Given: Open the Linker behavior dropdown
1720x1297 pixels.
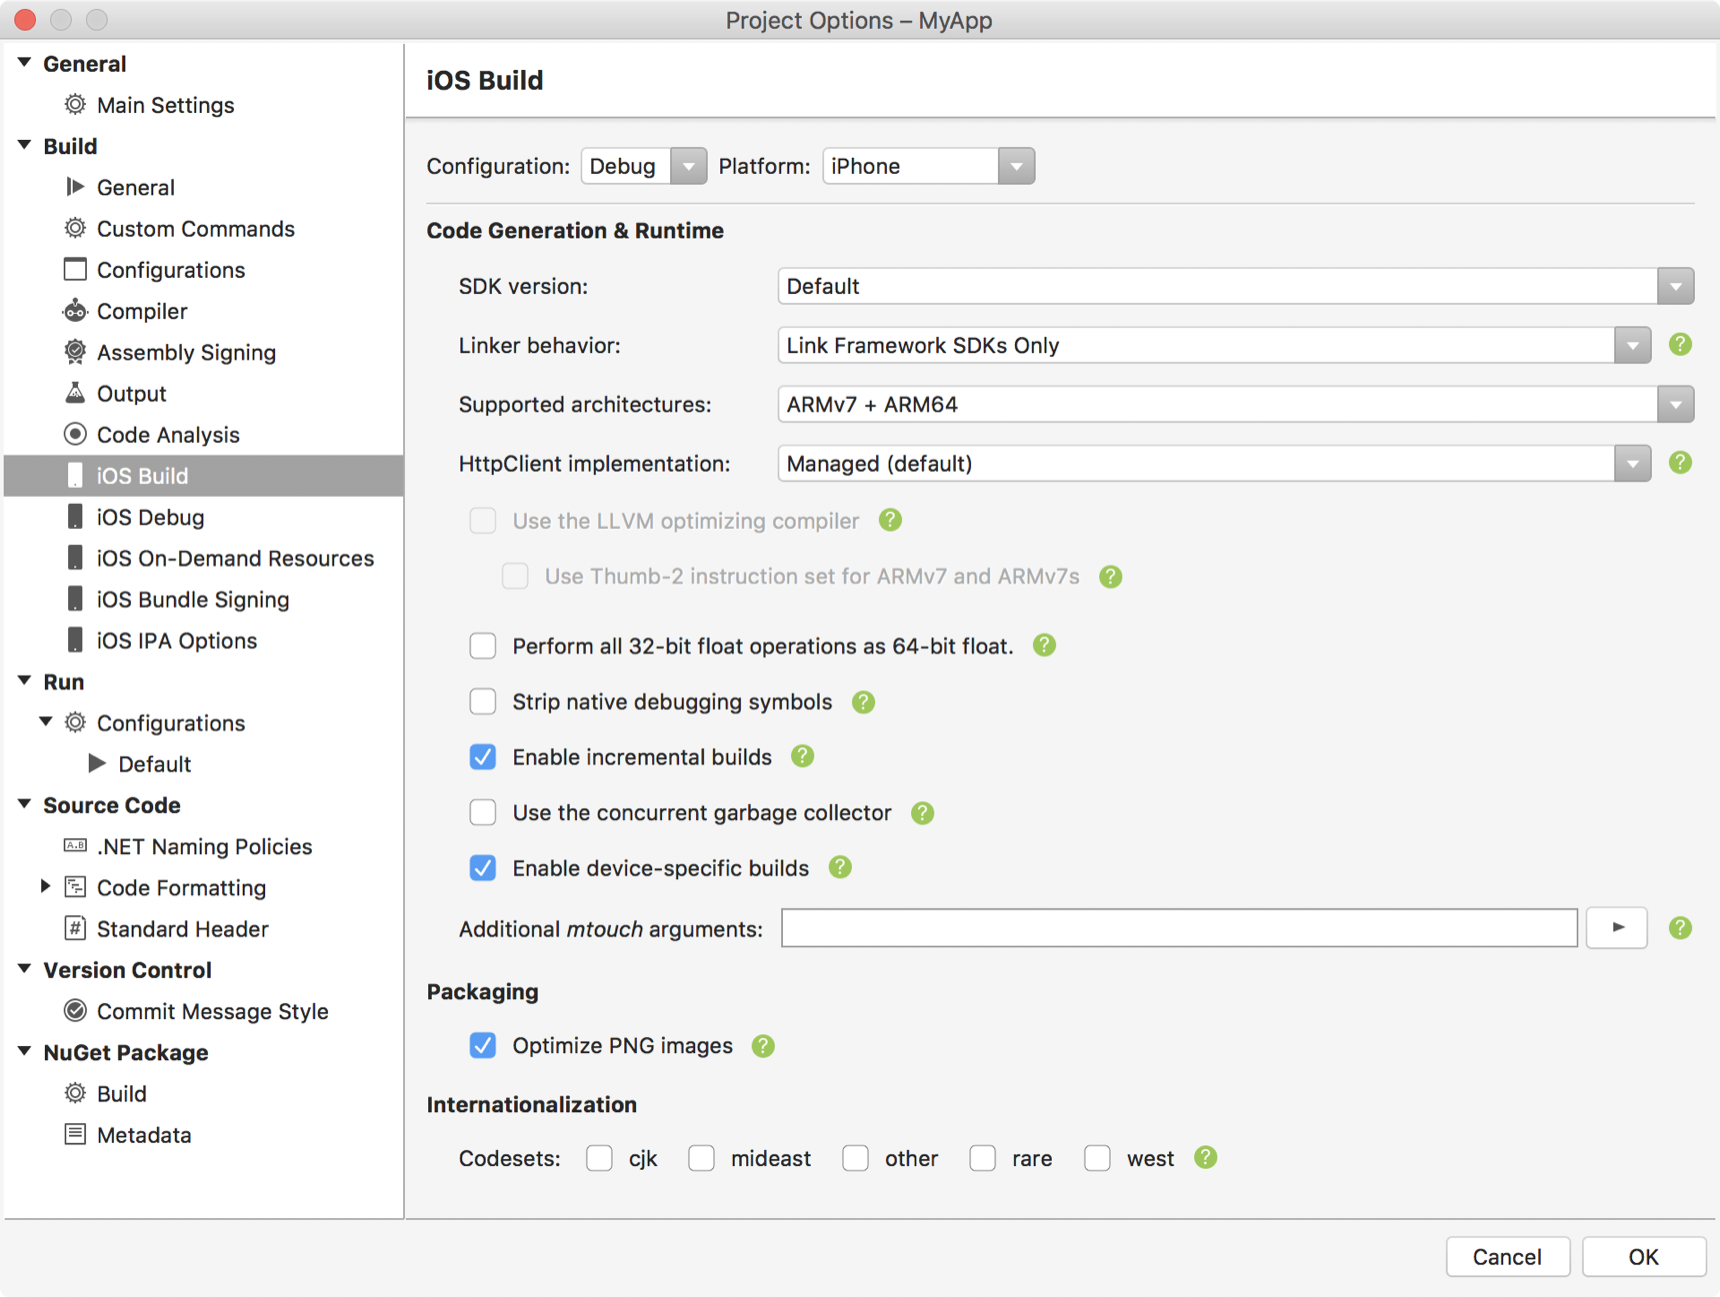Looking at the screenshot, I should tap(1214, 345).
